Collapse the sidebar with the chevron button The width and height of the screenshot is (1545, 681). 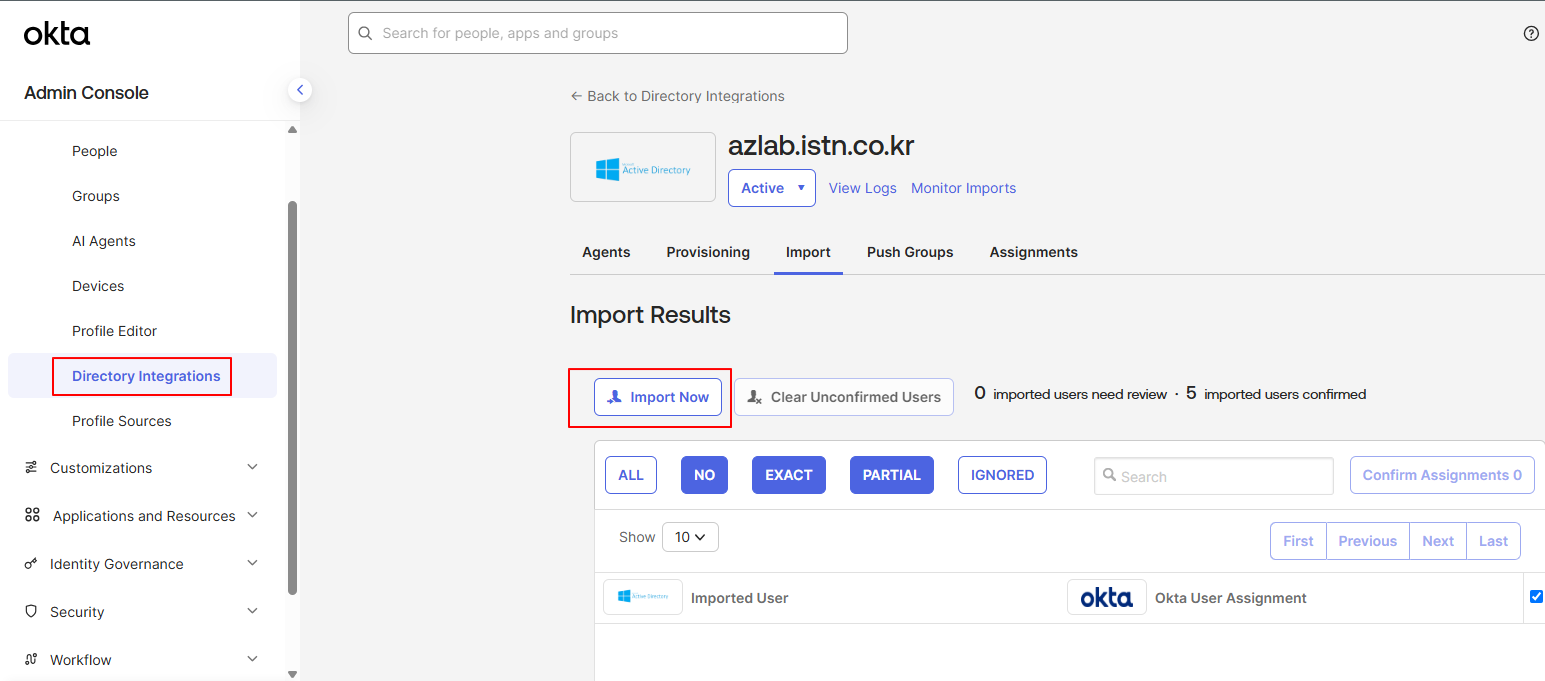click(300, 90)
